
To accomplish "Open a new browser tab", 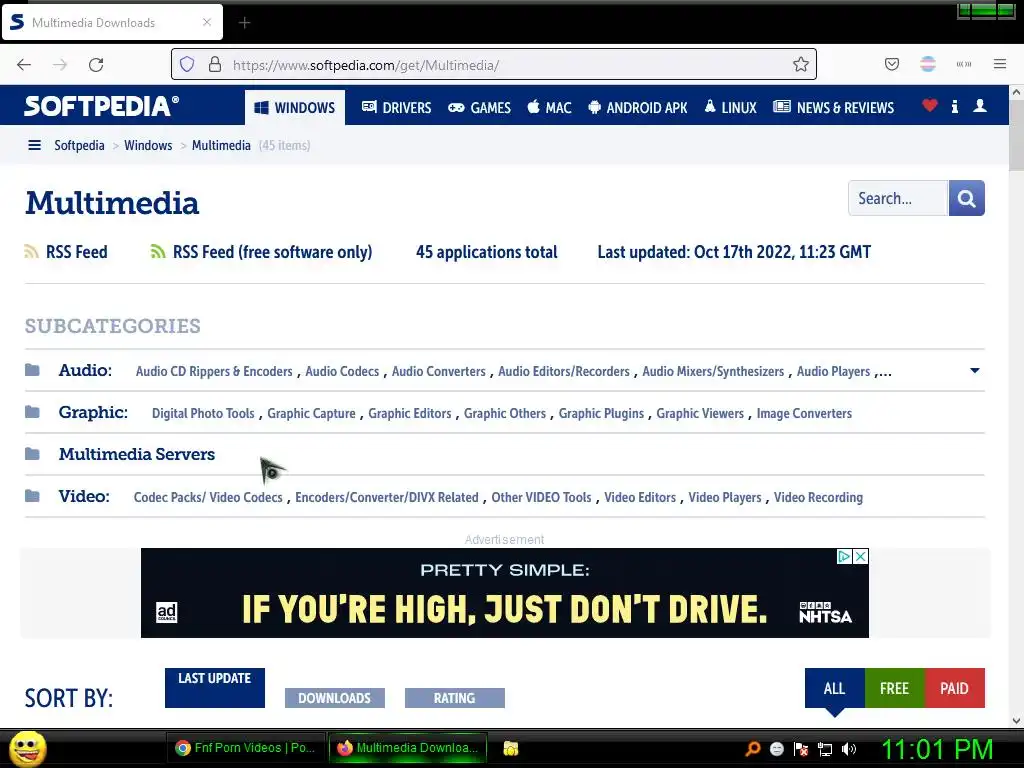I will coord(244,23).
